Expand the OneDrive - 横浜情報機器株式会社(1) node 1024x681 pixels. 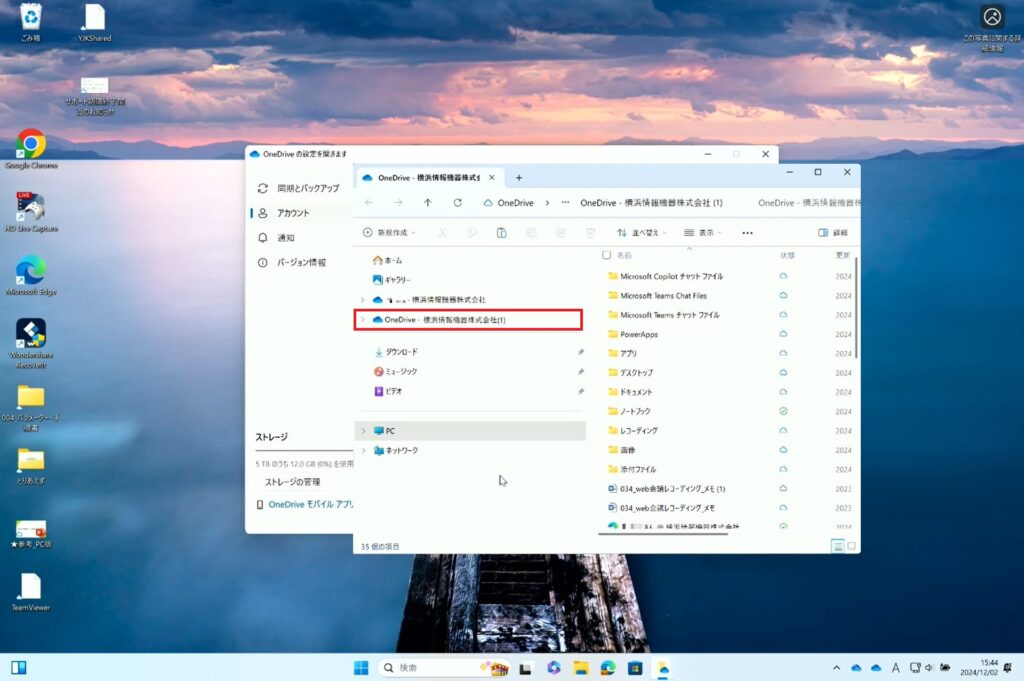click(x=363, y=320)
